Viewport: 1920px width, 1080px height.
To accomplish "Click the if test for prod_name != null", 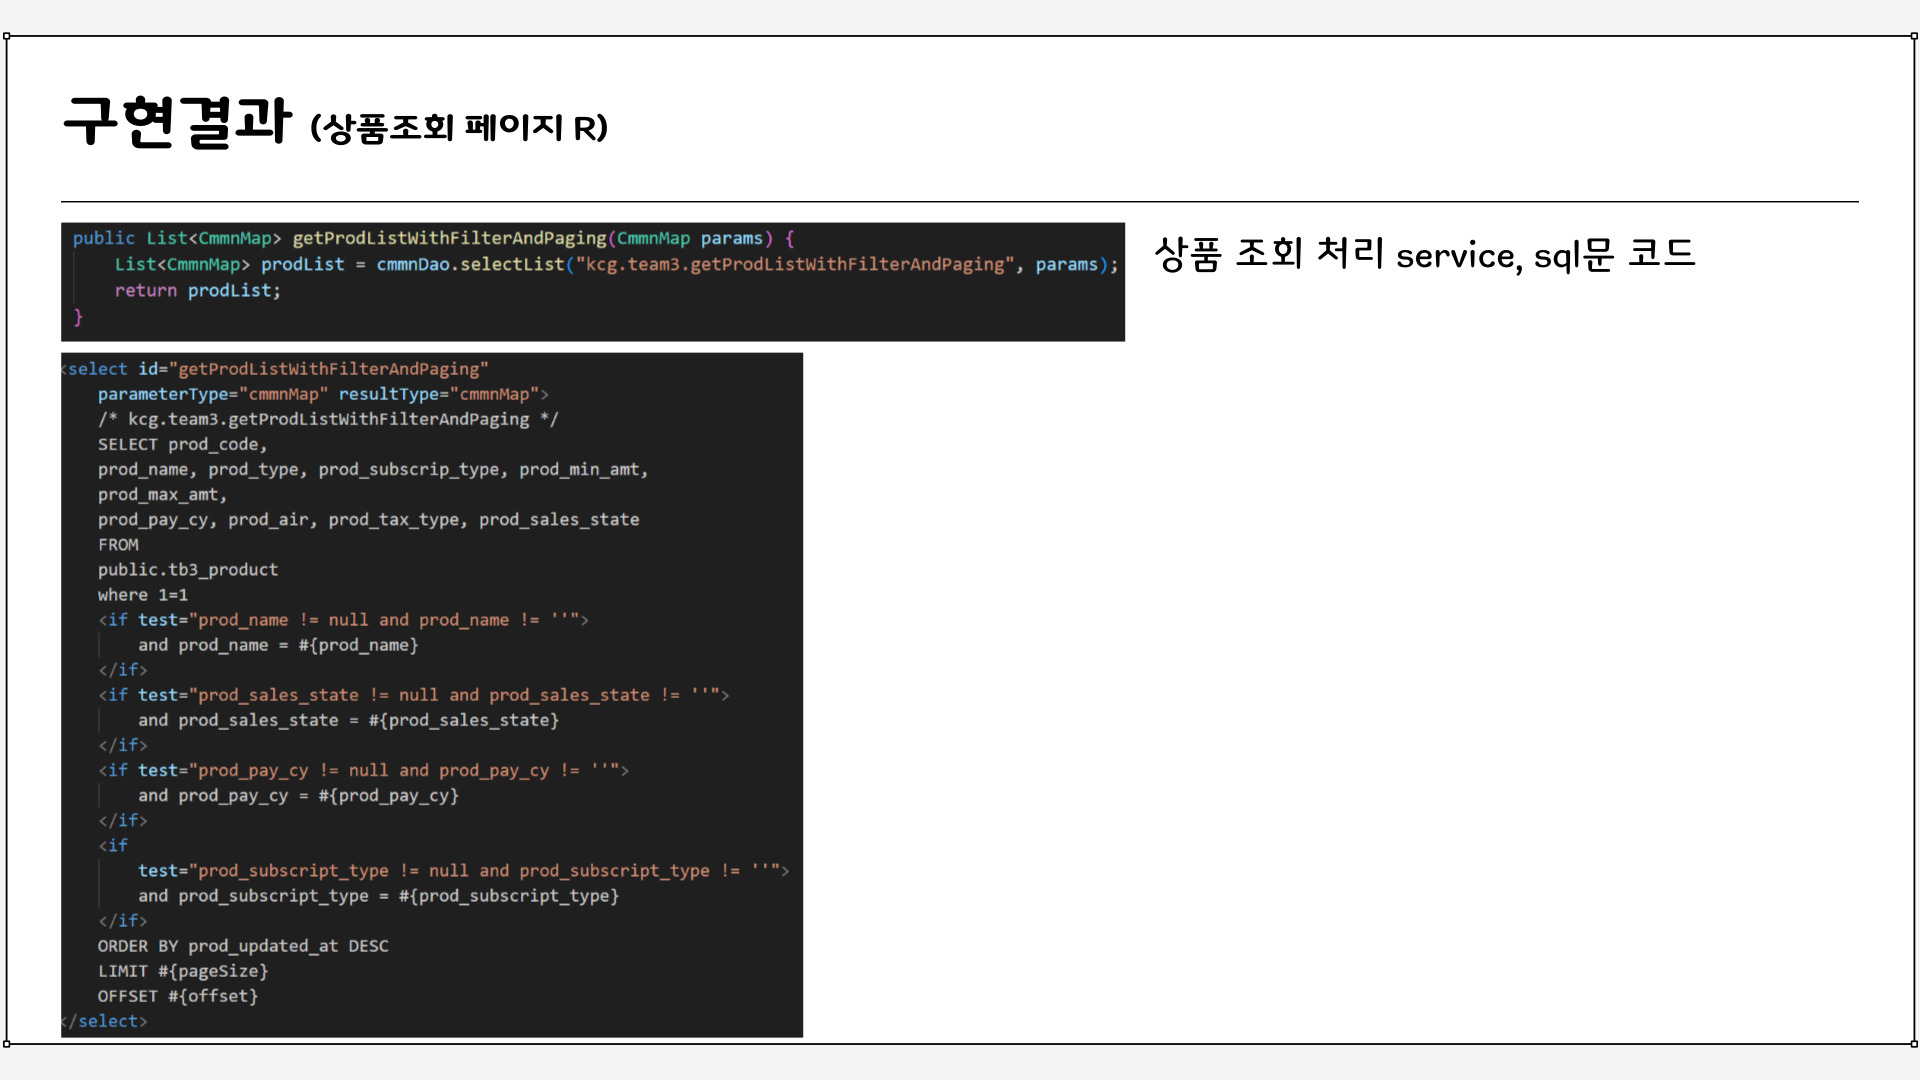I will 343,620.
